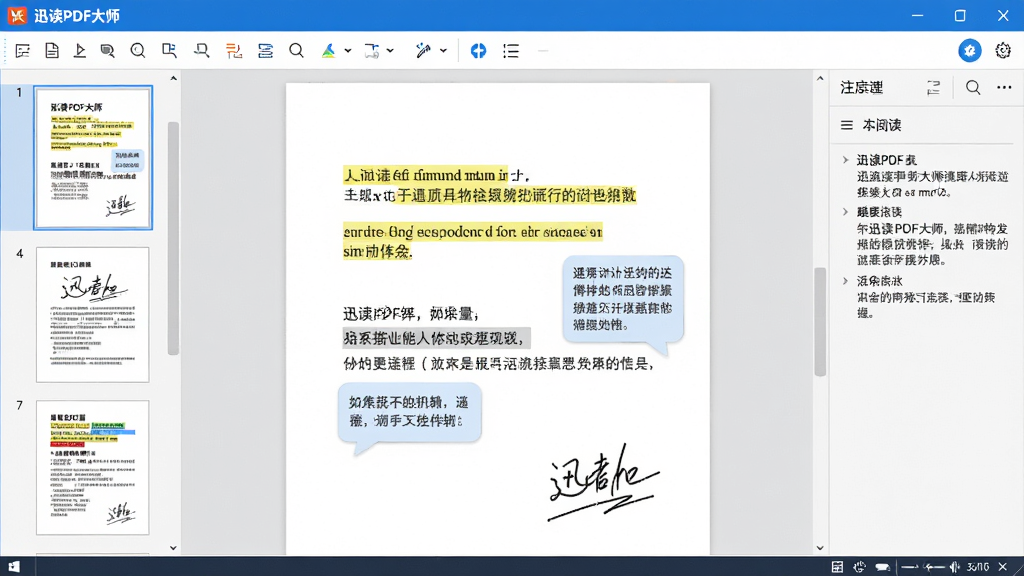This screenshot has height=576, width=1024.
Task: Open page 7 thumbnail
Action: [x=93, y=468]
